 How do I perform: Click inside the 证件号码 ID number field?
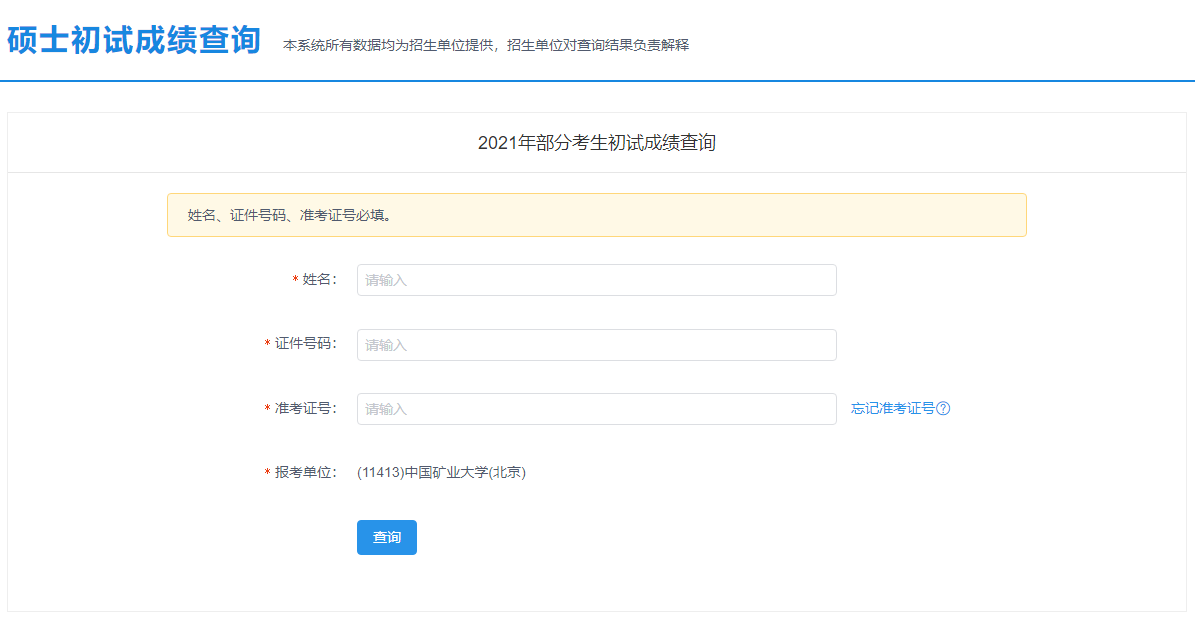tap(596, 344)
